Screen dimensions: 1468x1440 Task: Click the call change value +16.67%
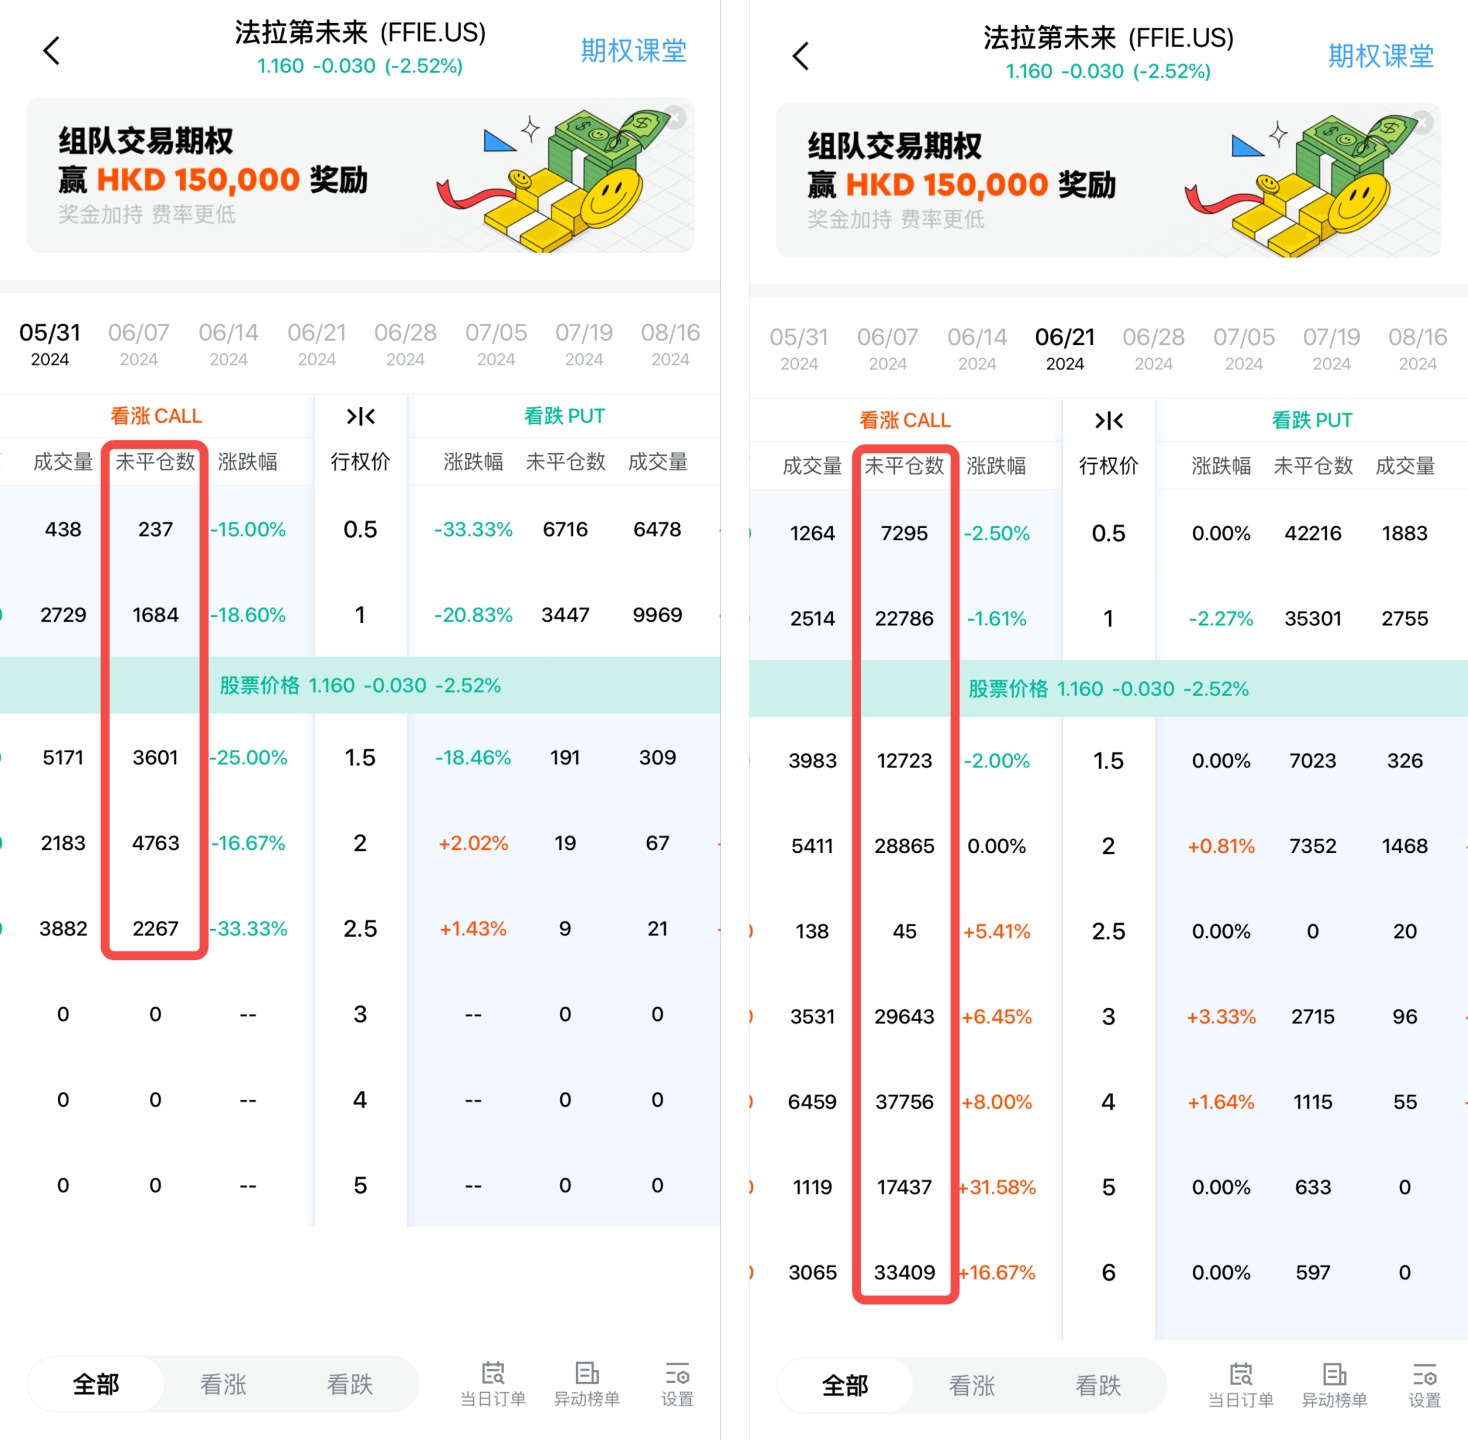[997, 1273]
